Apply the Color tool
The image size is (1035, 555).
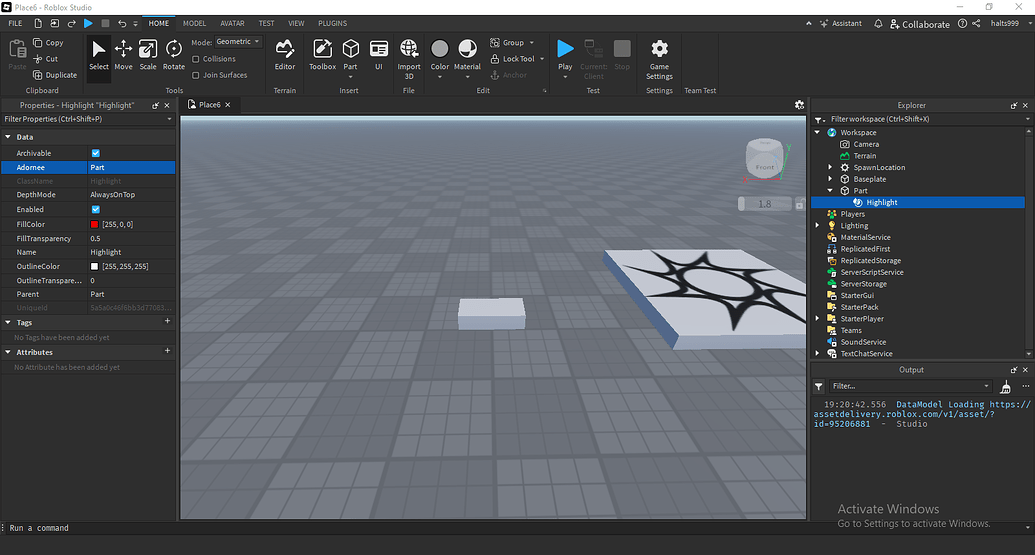[440, 55]
